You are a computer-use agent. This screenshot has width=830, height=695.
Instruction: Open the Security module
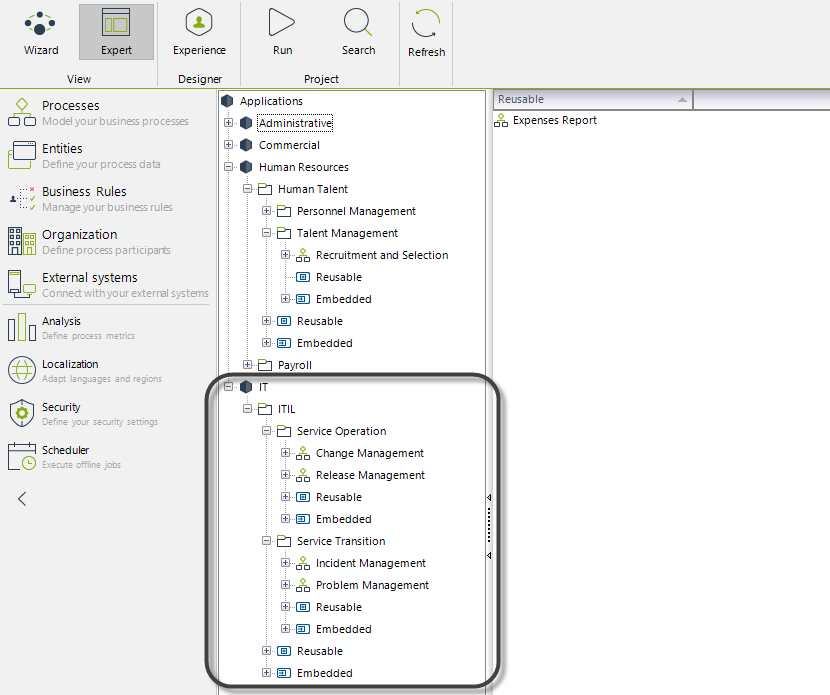[83, 413]
